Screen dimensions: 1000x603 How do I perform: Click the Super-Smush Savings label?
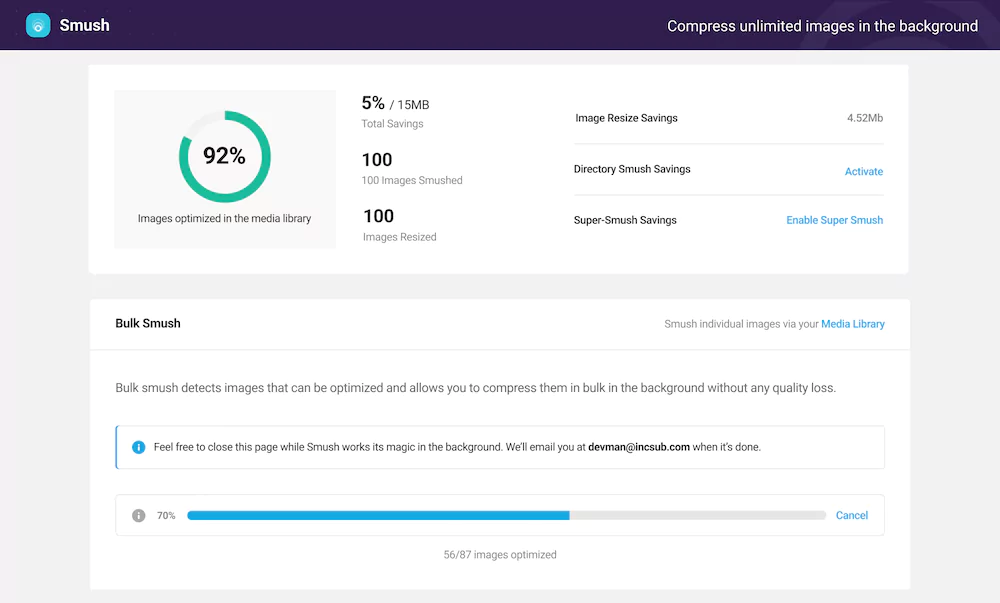point(625,220)
